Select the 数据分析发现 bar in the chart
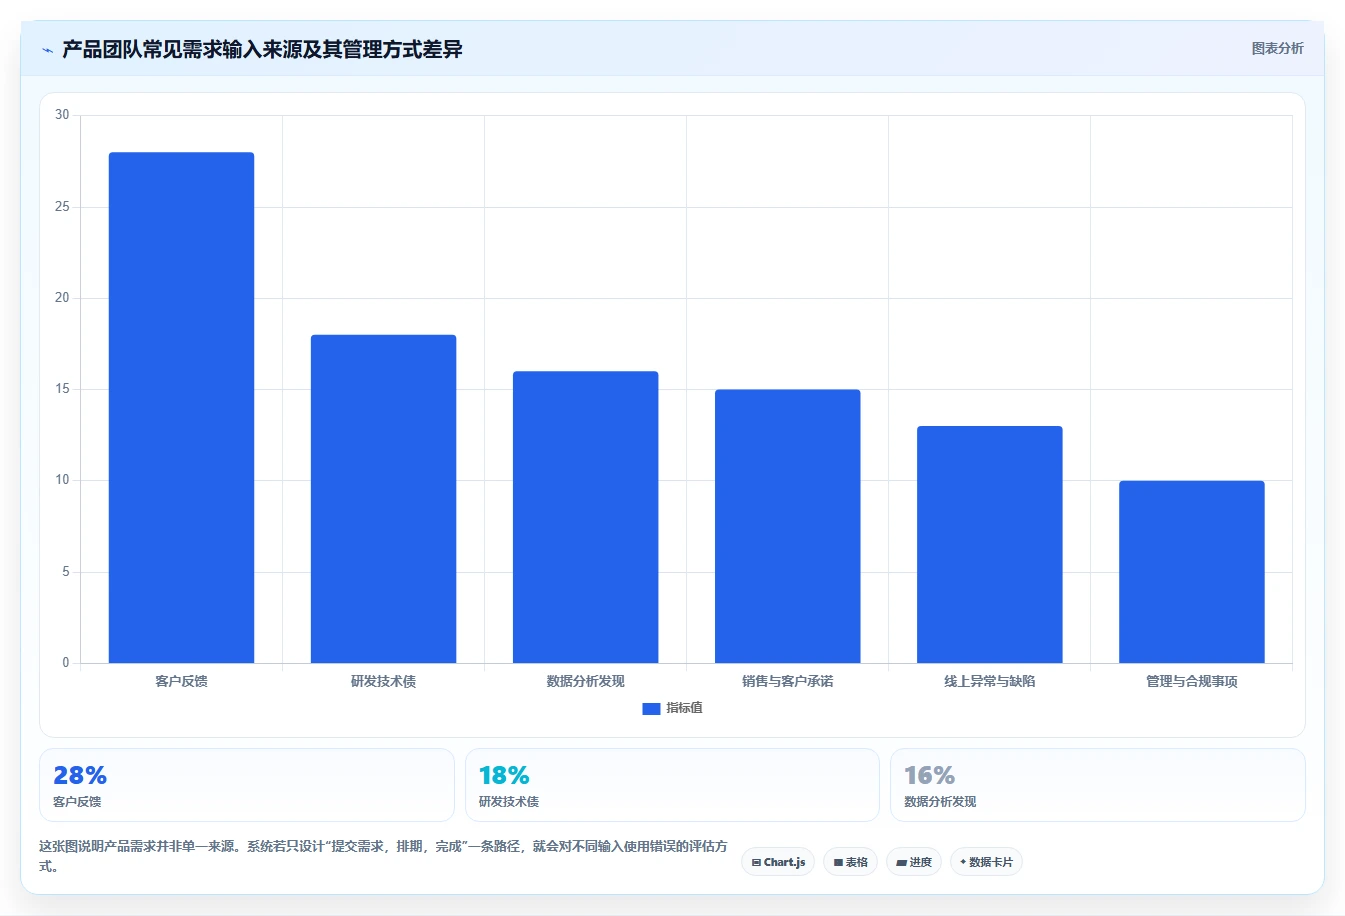1345x916 pixels. tap(585, 517)
